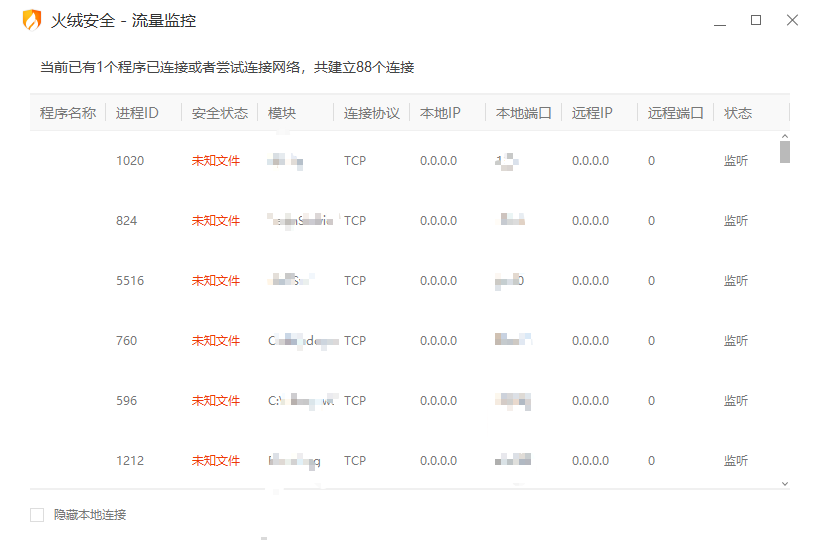
Task: Click 未知文件 status in row 5516
Action: (215, 281)
